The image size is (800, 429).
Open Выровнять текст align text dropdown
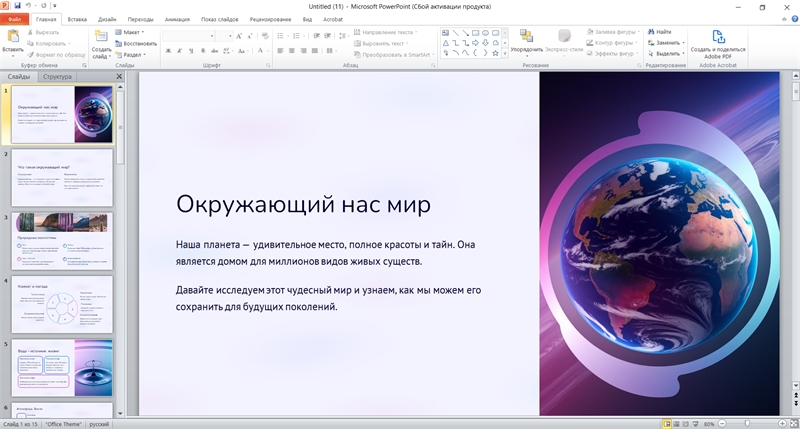click(381, 43)
